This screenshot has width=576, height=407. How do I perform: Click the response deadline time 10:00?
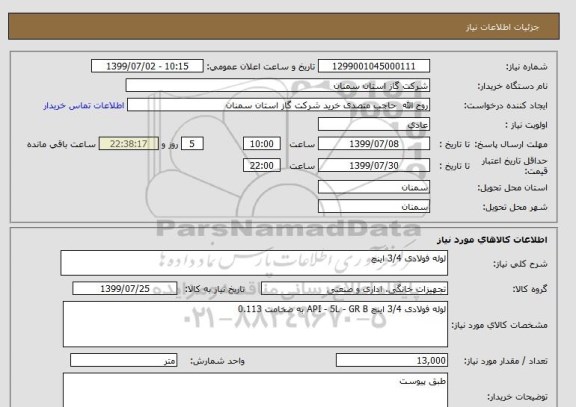(x=262, y=144)
